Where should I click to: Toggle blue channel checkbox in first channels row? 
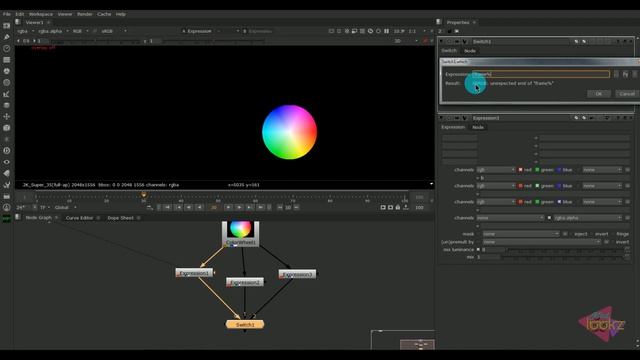click(x=559, y=170)
